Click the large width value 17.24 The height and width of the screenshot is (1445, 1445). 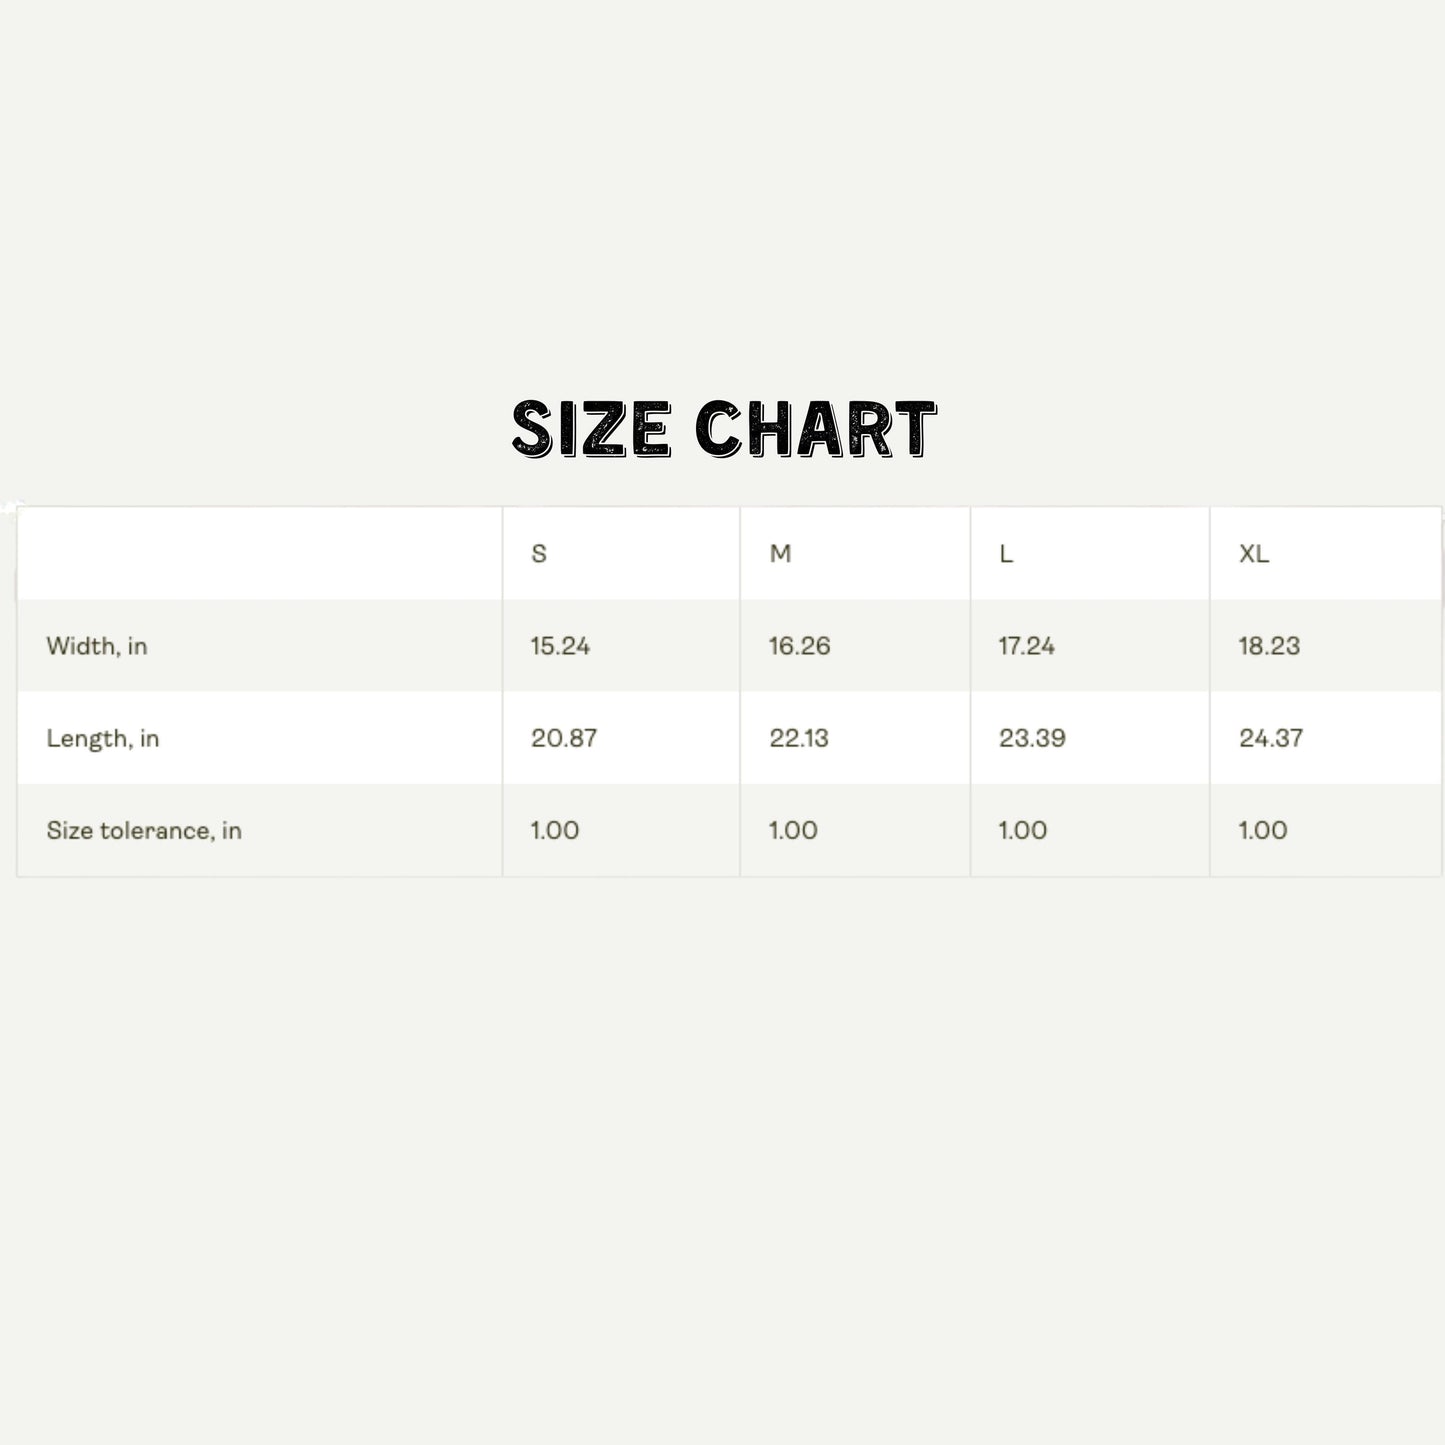pyautogui.click(x=1026, y=646)
